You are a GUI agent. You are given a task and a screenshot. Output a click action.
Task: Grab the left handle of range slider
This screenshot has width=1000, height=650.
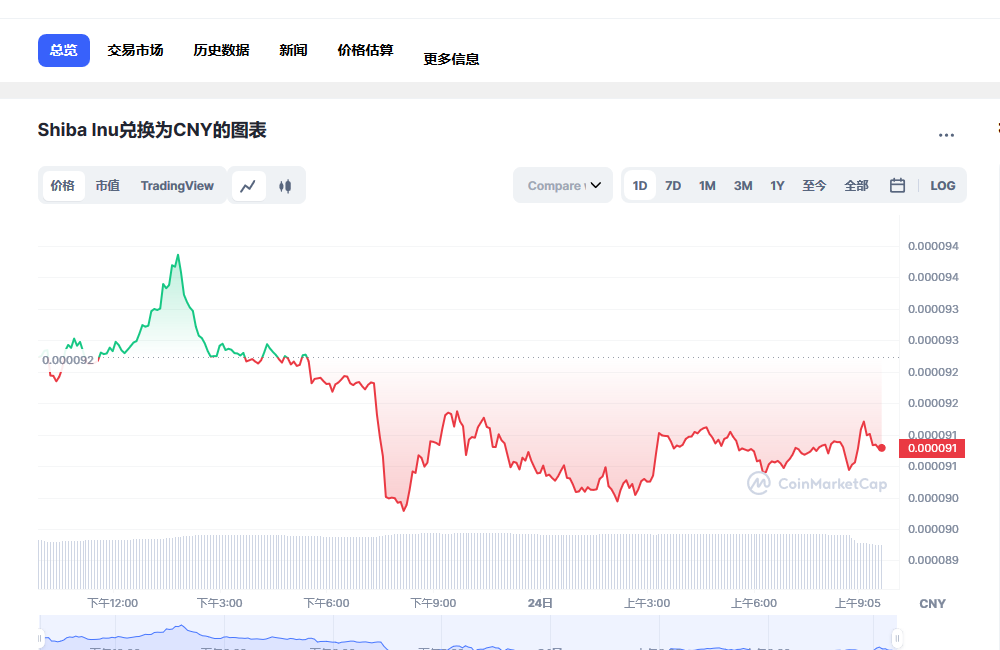point(40,638)
